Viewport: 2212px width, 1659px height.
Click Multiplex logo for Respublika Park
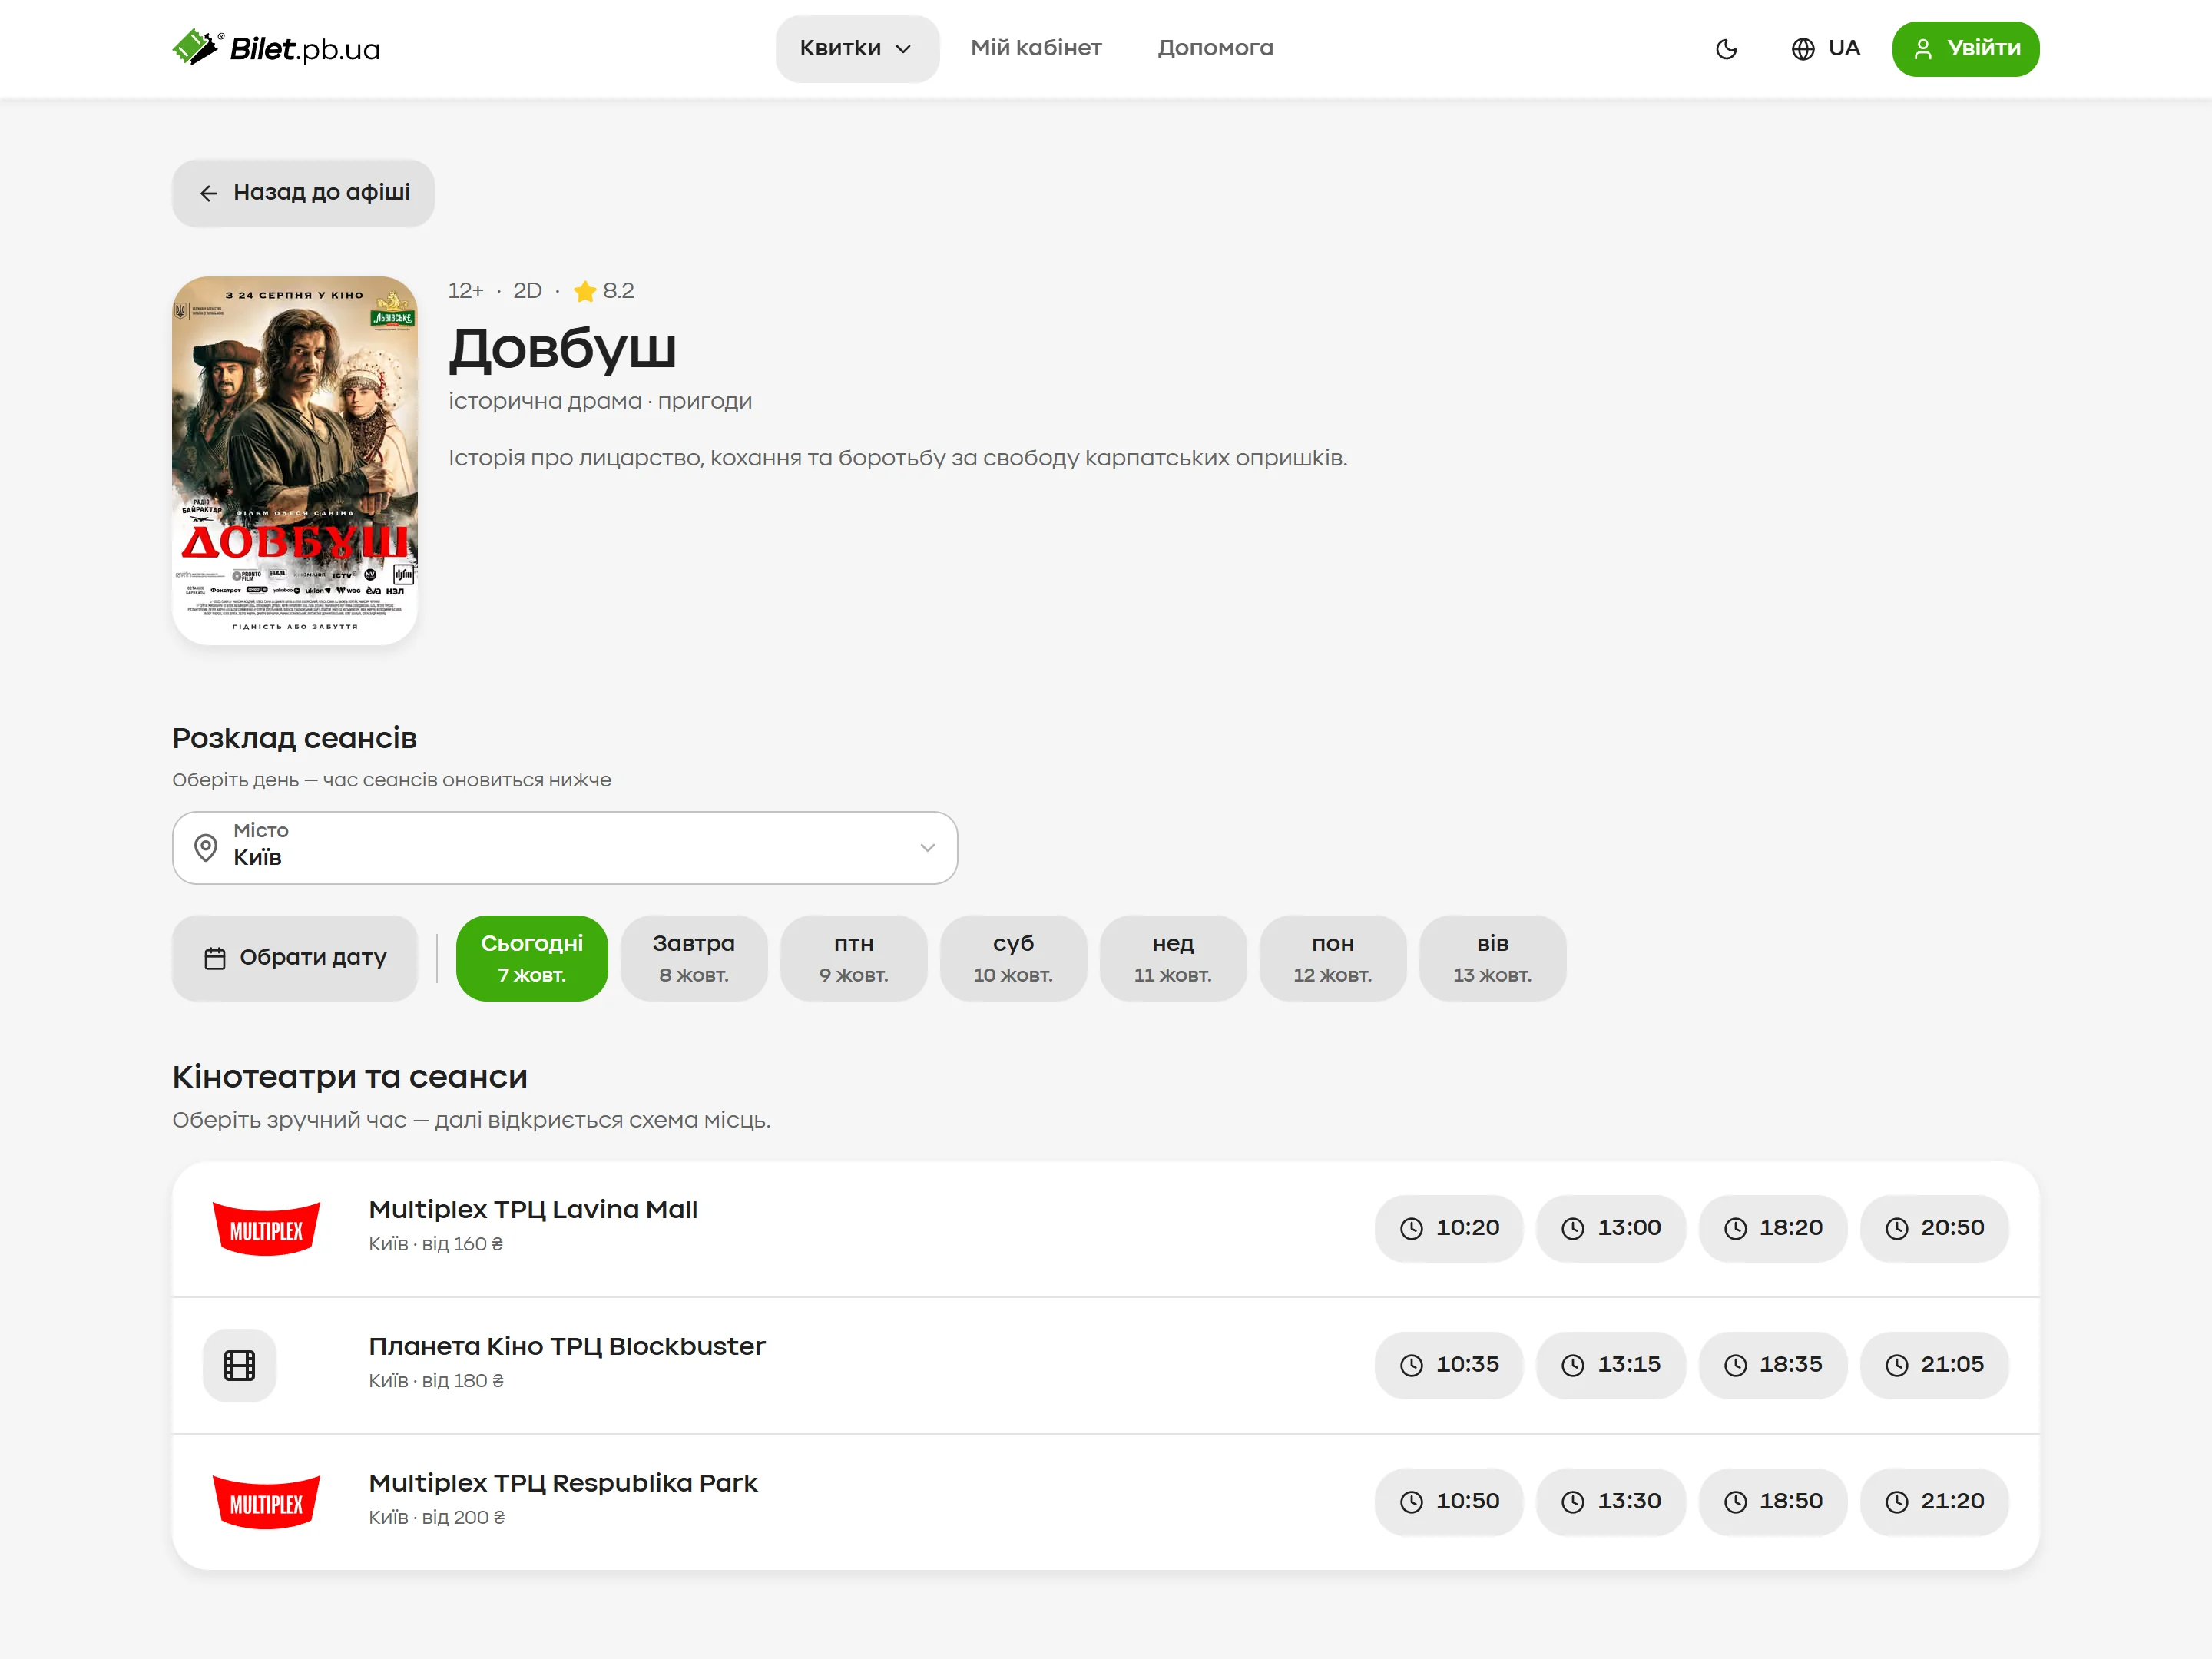(266, 1502)
